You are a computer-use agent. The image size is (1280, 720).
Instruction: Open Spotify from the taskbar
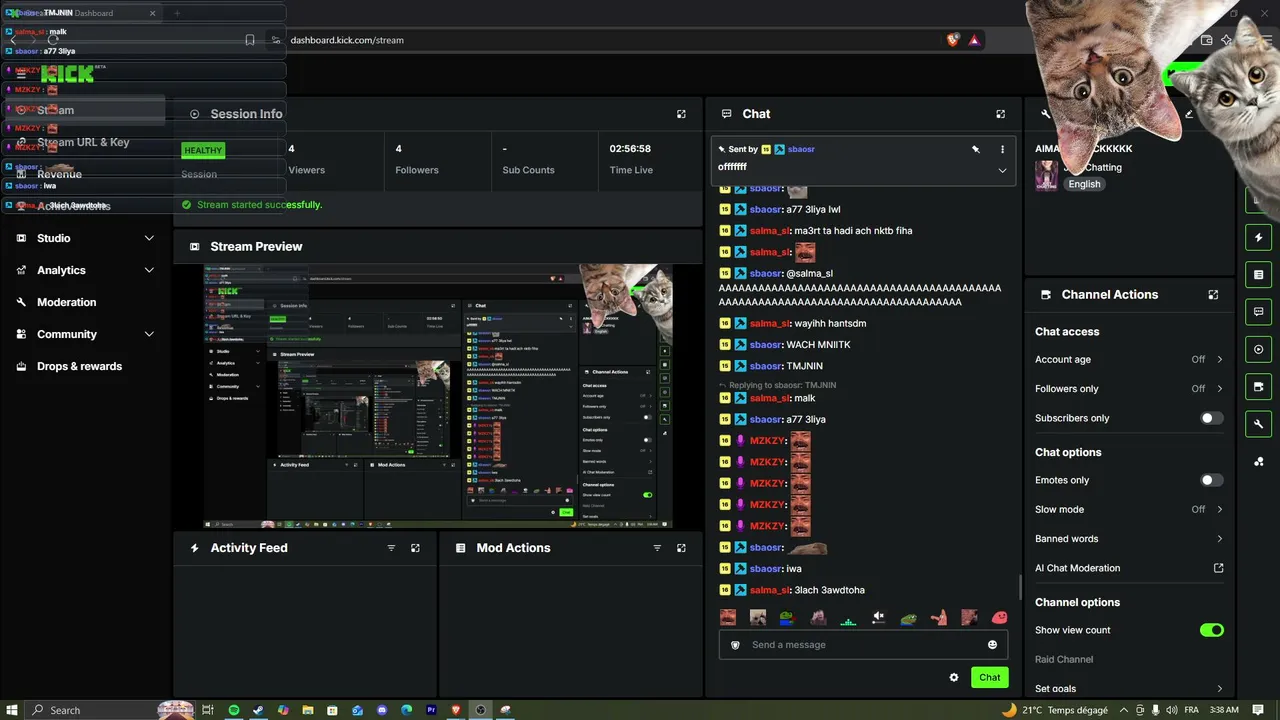coord(234,710)
